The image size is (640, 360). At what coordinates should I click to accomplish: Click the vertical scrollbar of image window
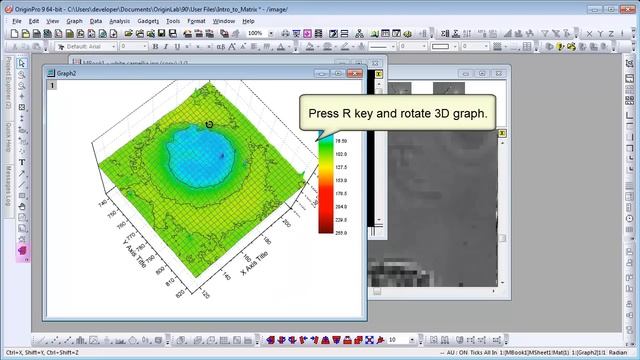pos(502,212)
